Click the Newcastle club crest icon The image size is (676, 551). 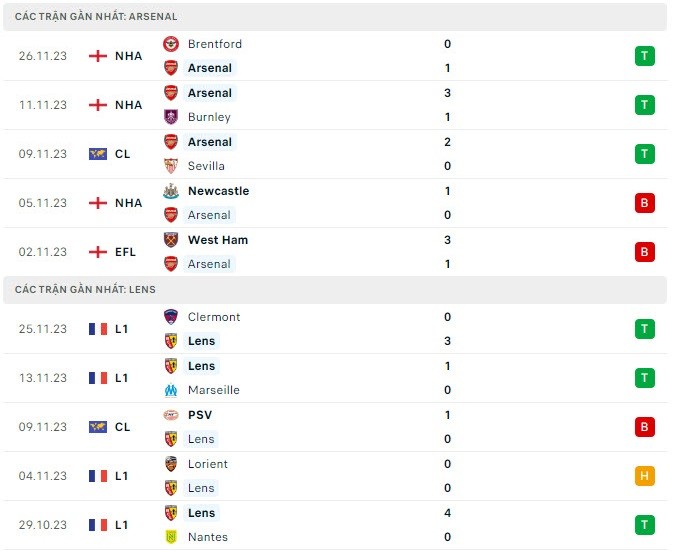[x=171, y=191]
